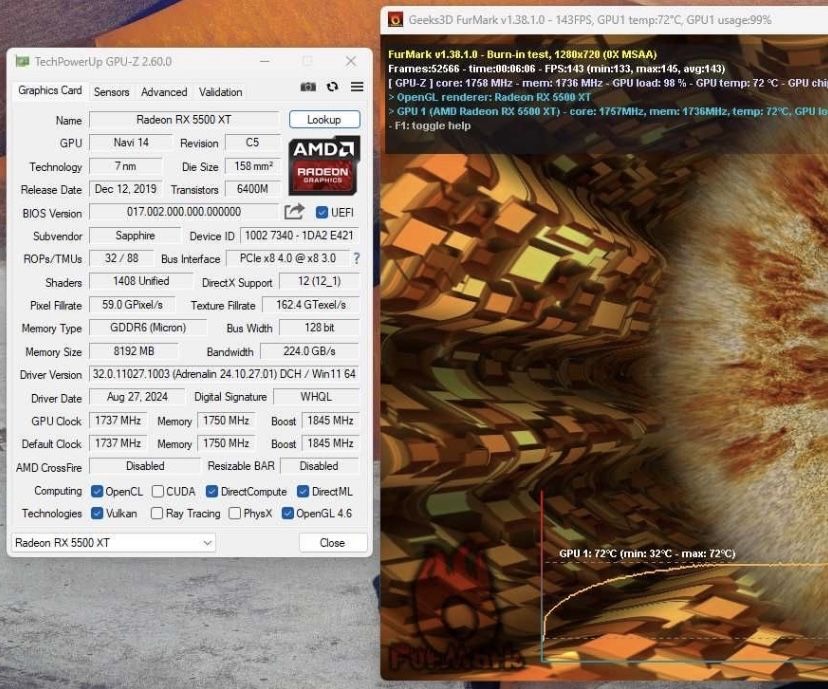Click FurMark Frames and FPS stats line

(x=557, y=69)
